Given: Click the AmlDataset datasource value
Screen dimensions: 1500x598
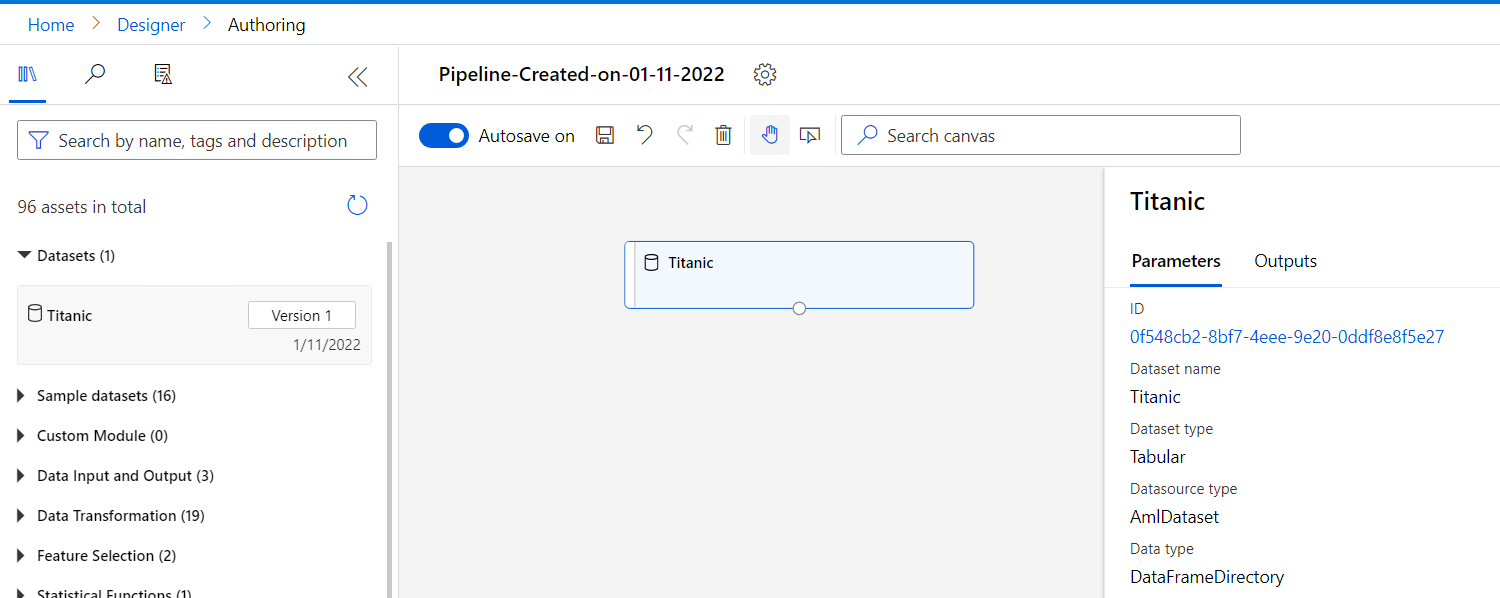Looking at the screenshot, I should [x=1175, y=517].
